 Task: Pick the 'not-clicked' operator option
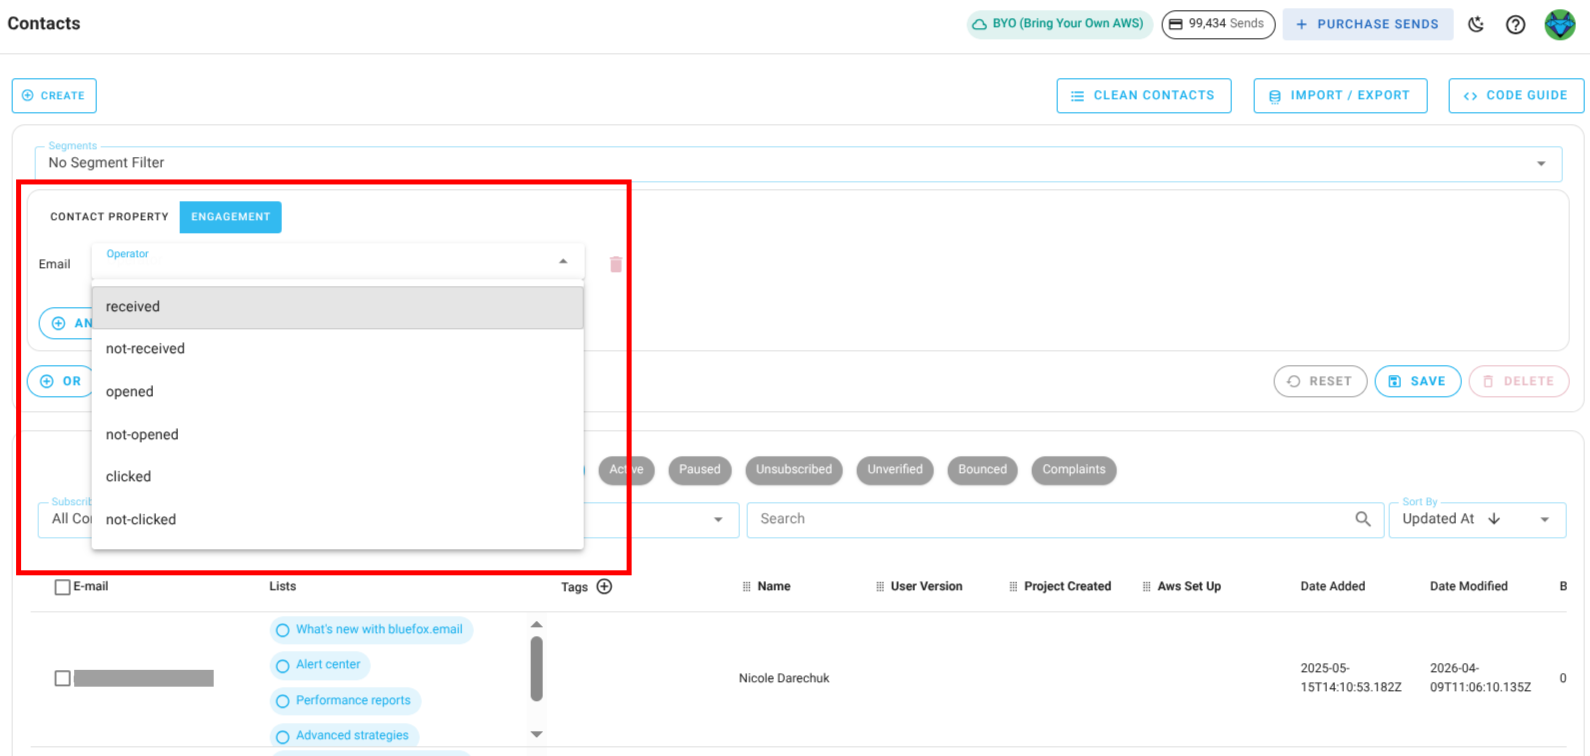(x=338, y=520)
